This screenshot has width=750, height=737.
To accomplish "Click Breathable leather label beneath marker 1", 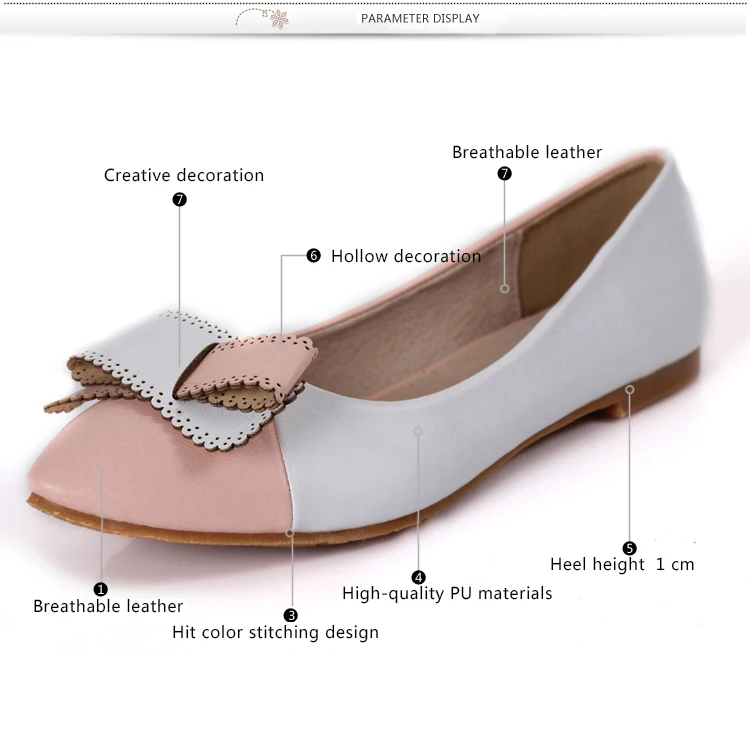I will [108, 606].
